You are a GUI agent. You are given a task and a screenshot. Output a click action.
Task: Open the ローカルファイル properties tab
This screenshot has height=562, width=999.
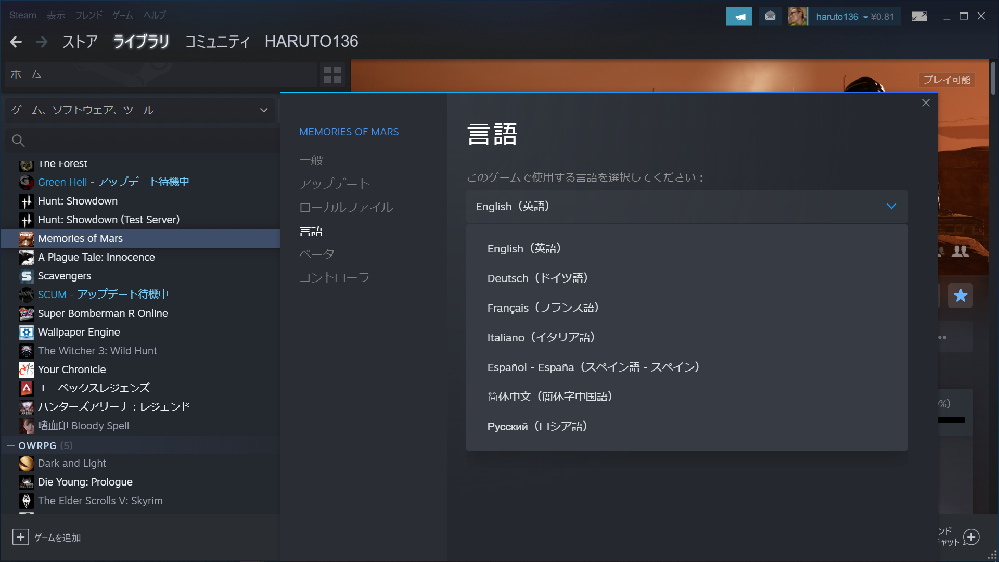tap(346, 207)
